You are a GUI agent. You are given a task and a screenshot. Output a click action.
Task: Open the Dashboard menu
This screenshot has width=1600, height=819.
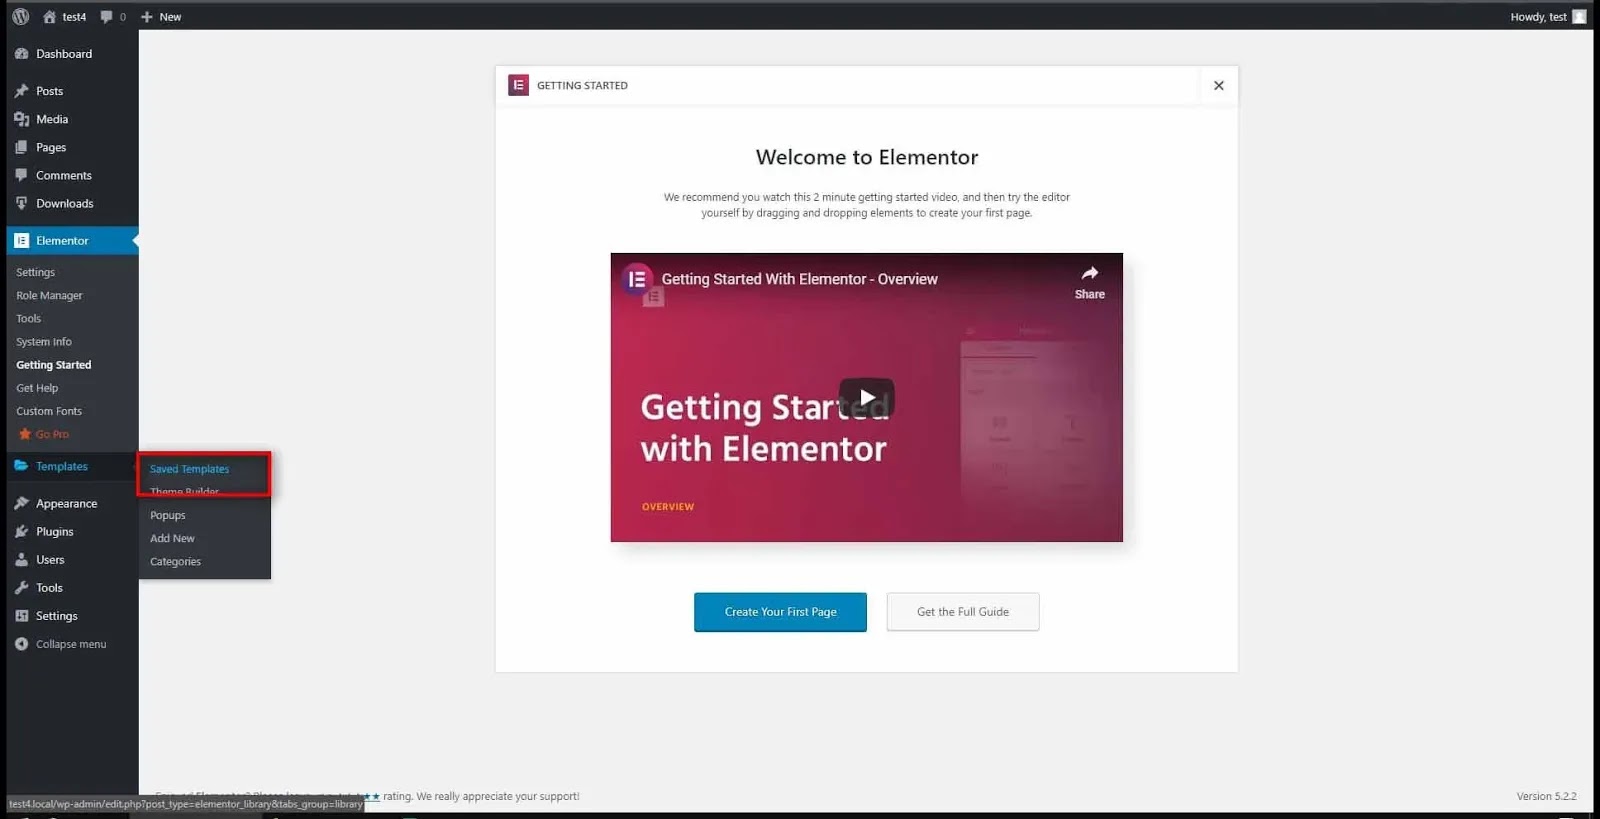pyautogui.click(x=64, y=54)
